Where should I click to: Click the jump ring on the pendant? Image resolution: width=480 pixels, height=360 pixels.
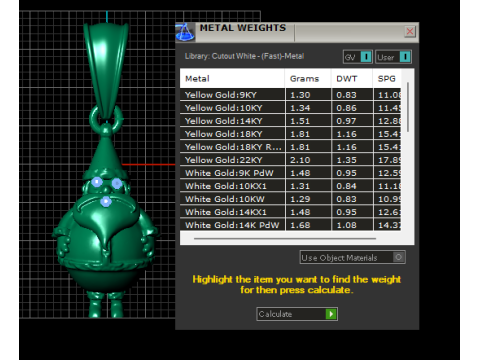pyautogui.click(x=106, y=118)
